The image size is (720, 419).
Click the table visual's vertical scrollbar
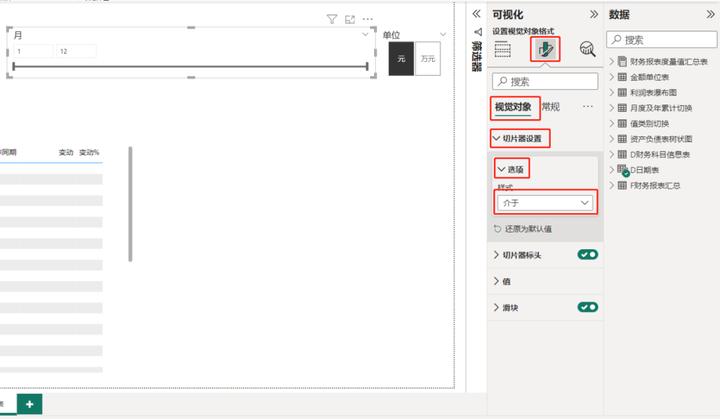pyautogui.click(x=130, y=204)
